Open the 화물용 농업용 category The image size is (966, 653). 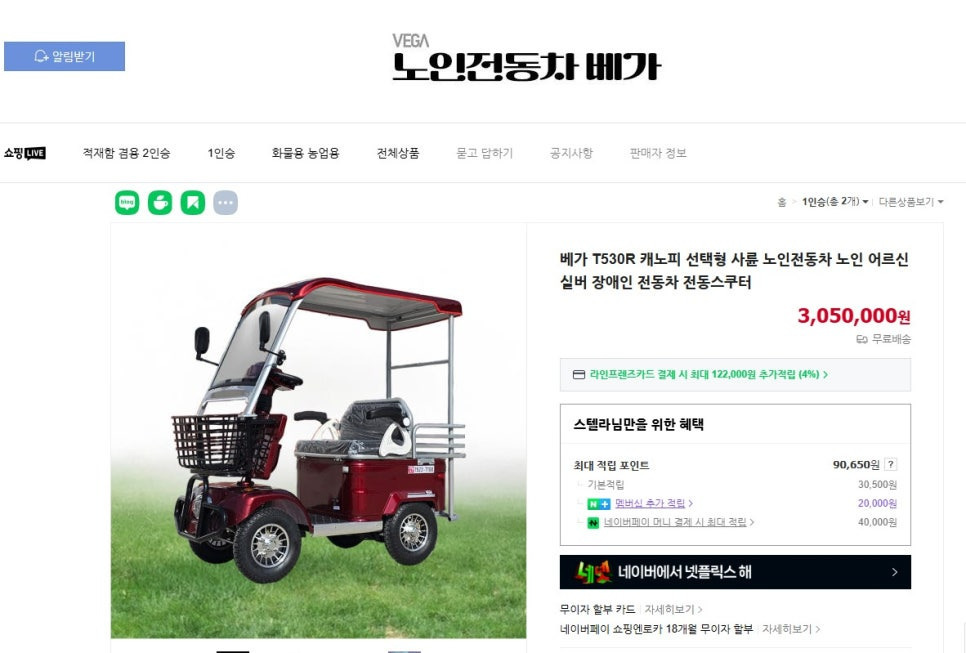click(x=306, y=153)
